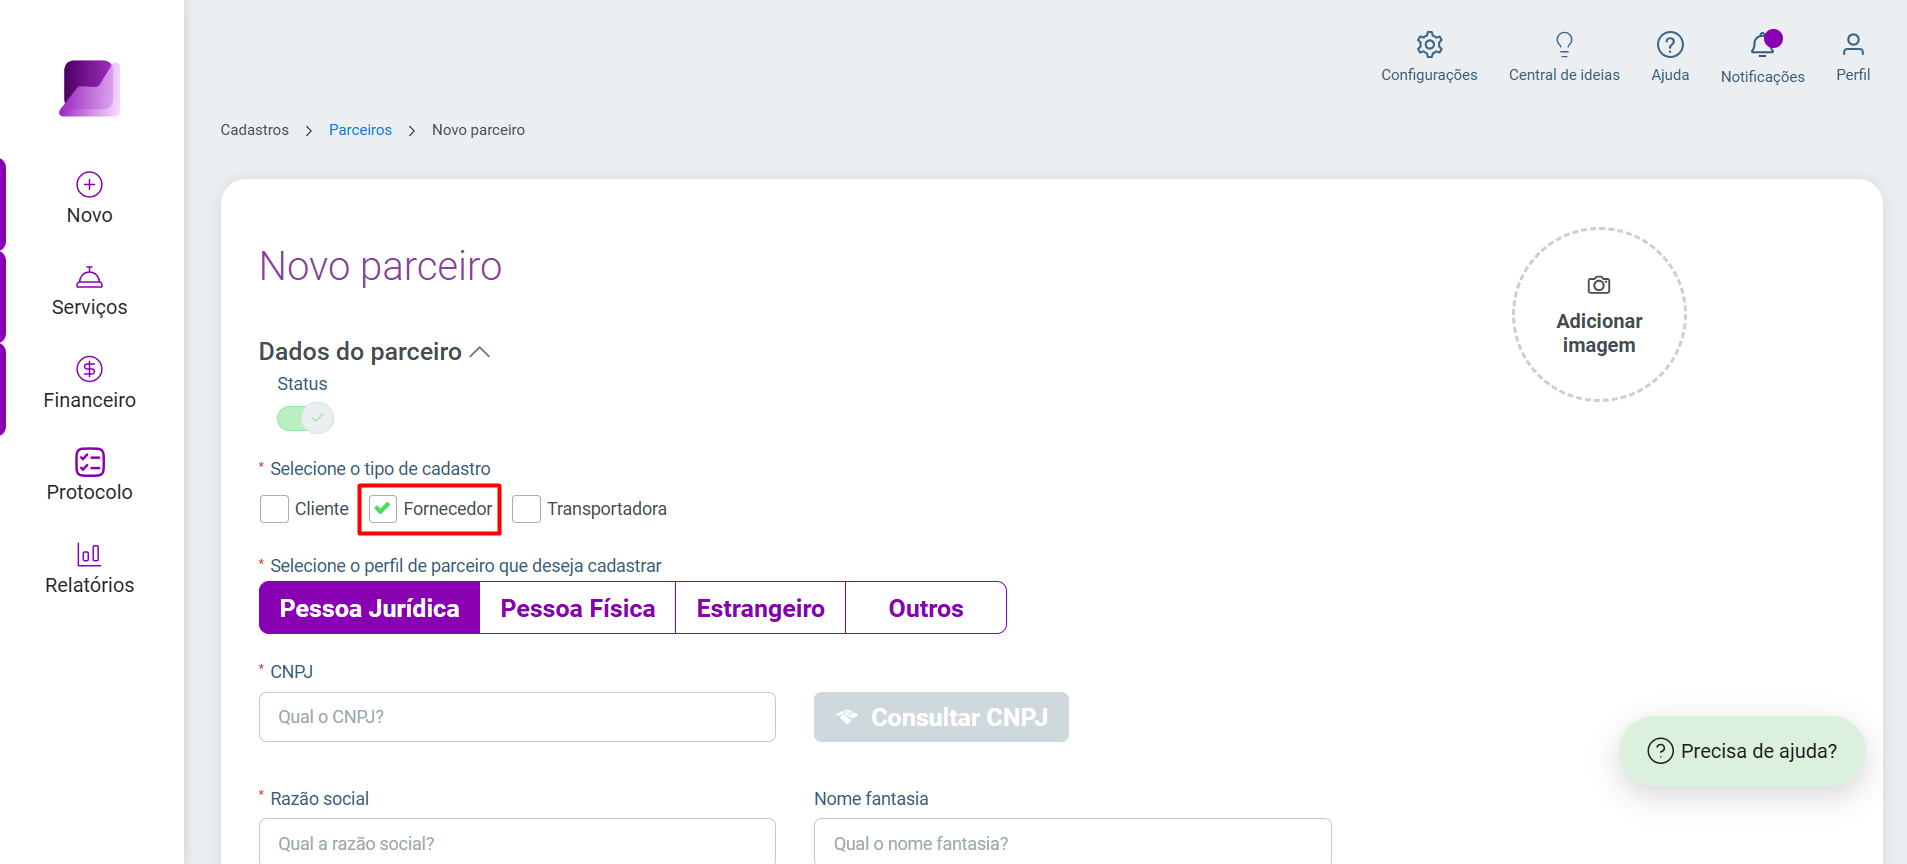
Task: Open the Notificações bell icon
Action: click(x=1763, y=45)
